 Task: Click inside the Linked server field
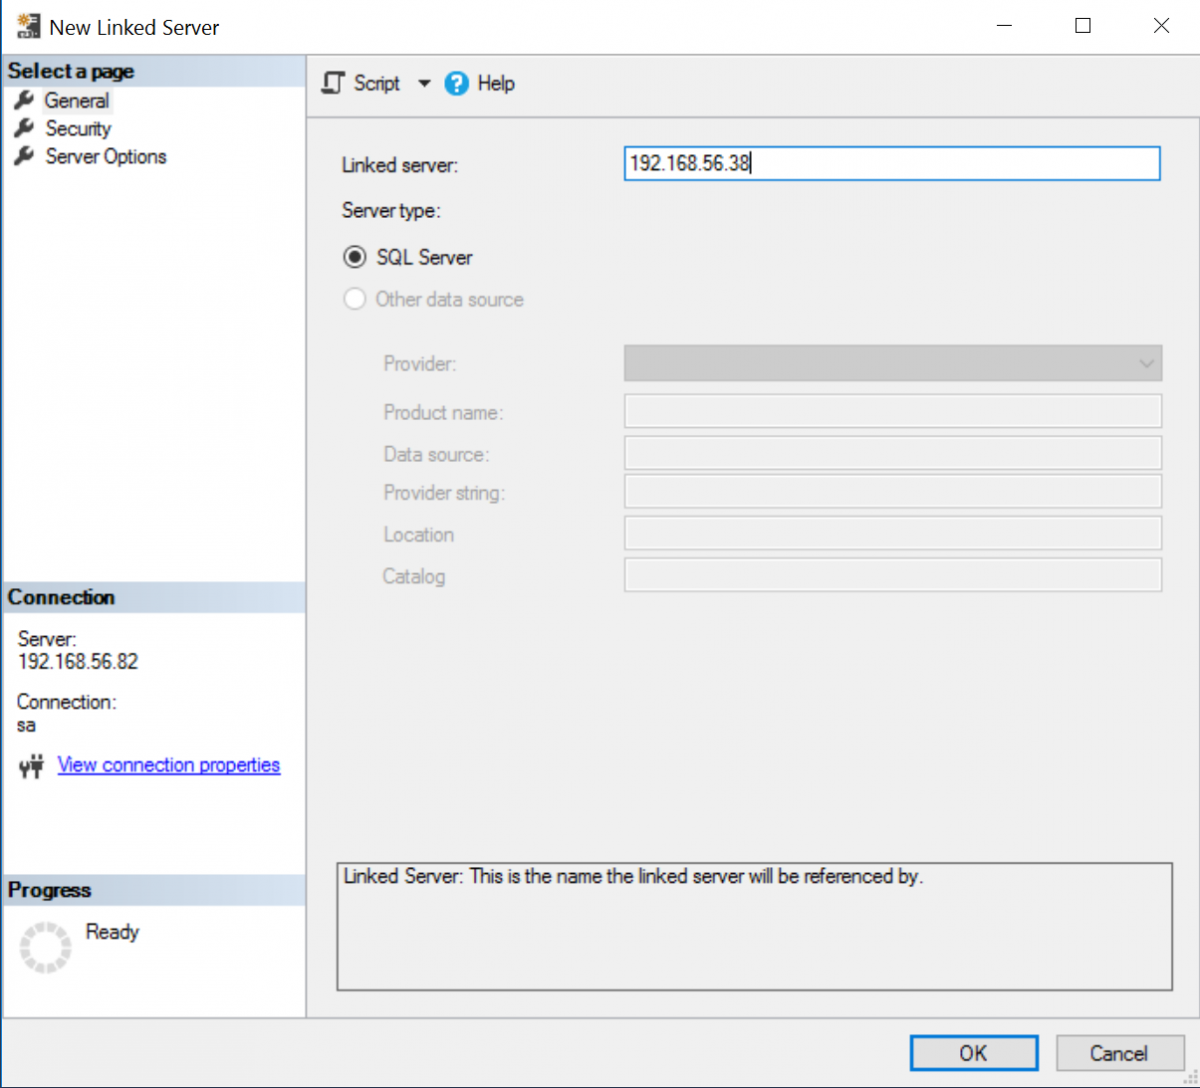(x=890, y=163)
